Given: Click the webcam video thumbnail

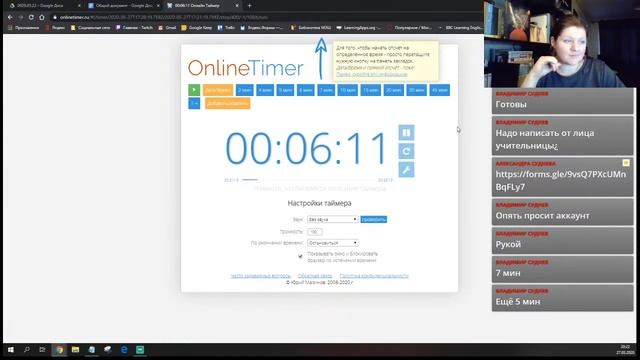Looking at the screenshot, I should pos(560,44).
